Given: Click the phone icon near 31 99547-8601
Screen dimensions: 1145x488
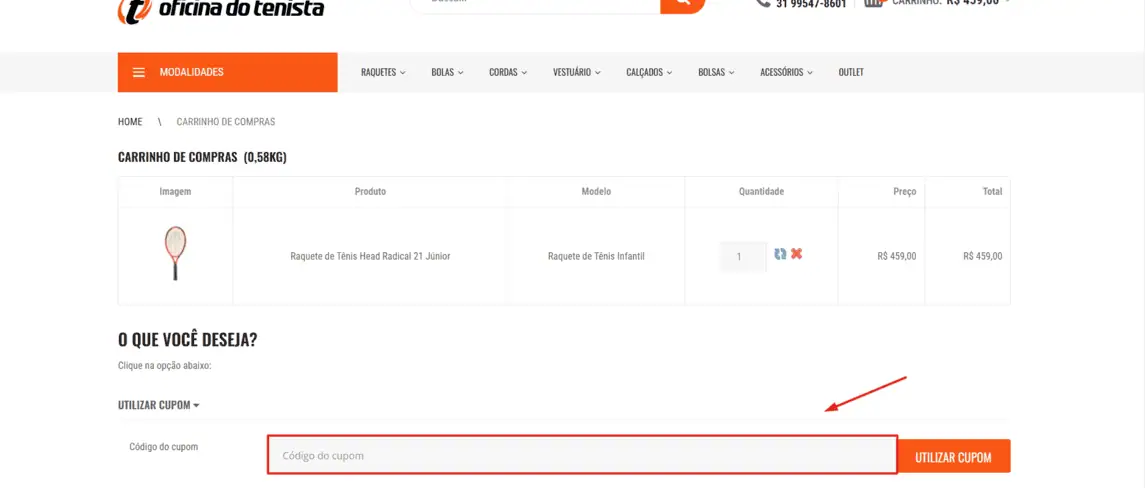Looking at the screenshot, I should 763,3.
